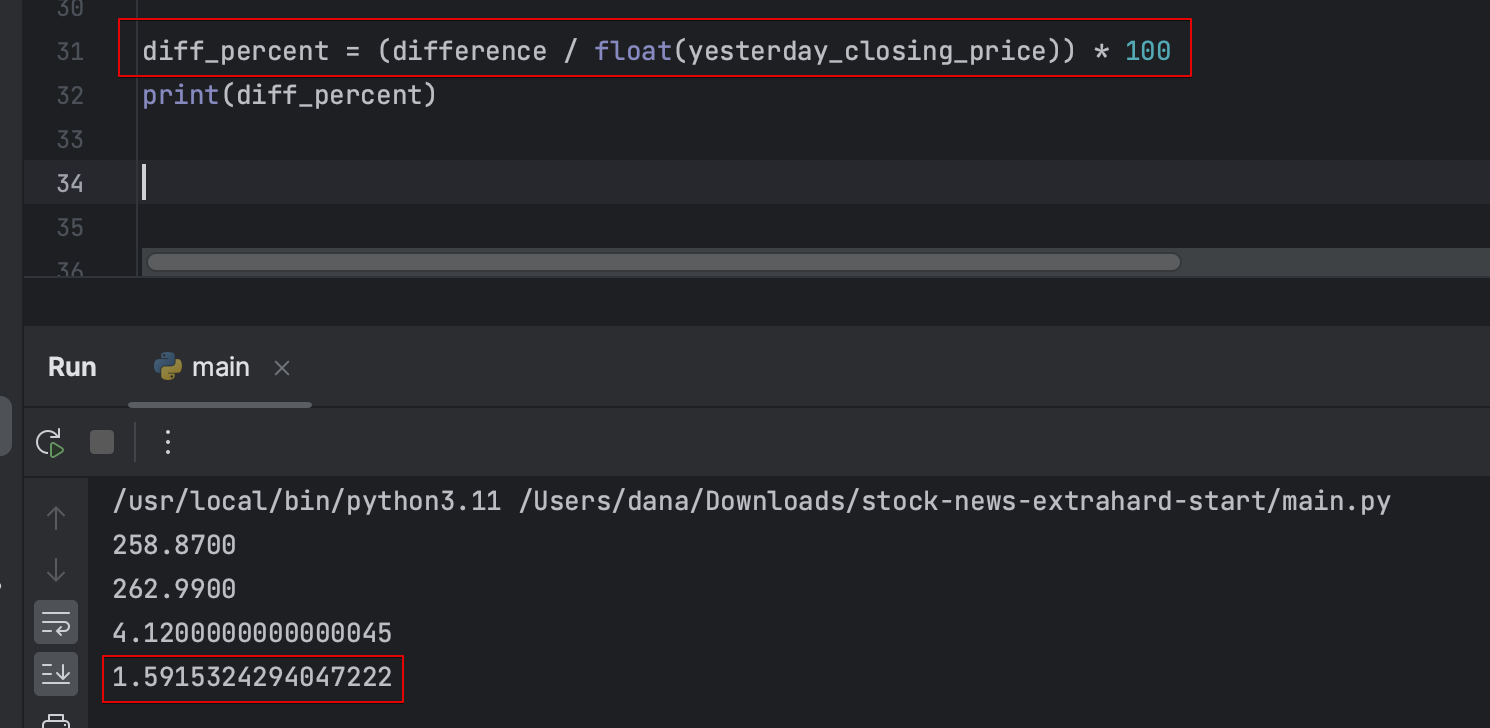Click the /usr/local/bin/python3.11 interpreter path
Image resolution: width=1490 pixels, height=728 pixels.
tap(306, 501)
